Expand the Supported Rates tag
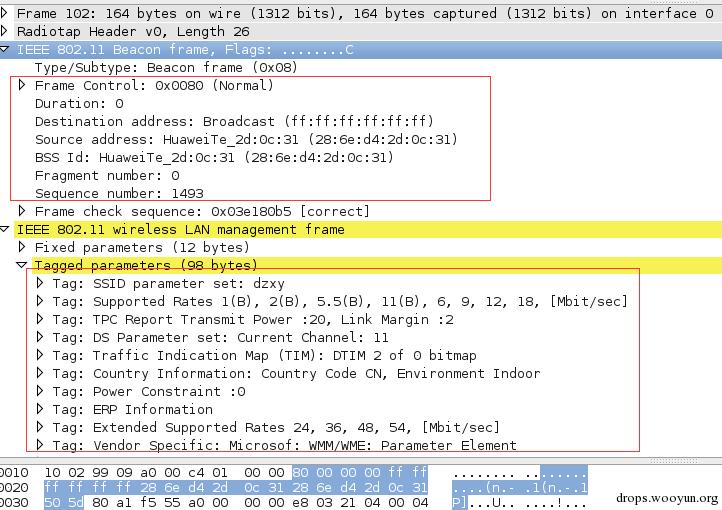 (40, 301)
